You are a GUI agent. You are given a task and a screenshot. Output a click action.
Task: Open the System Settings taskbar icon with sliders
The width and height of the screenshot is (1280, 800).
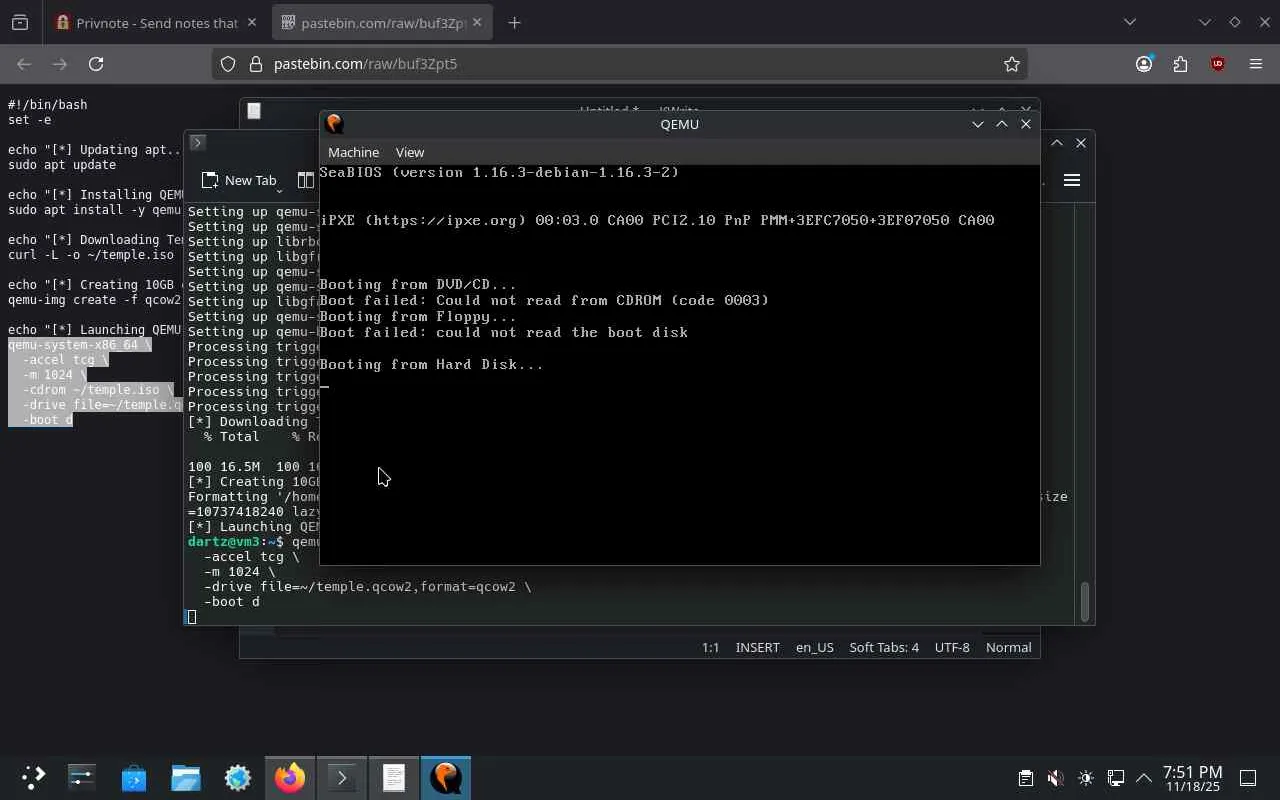click(81, 778)
